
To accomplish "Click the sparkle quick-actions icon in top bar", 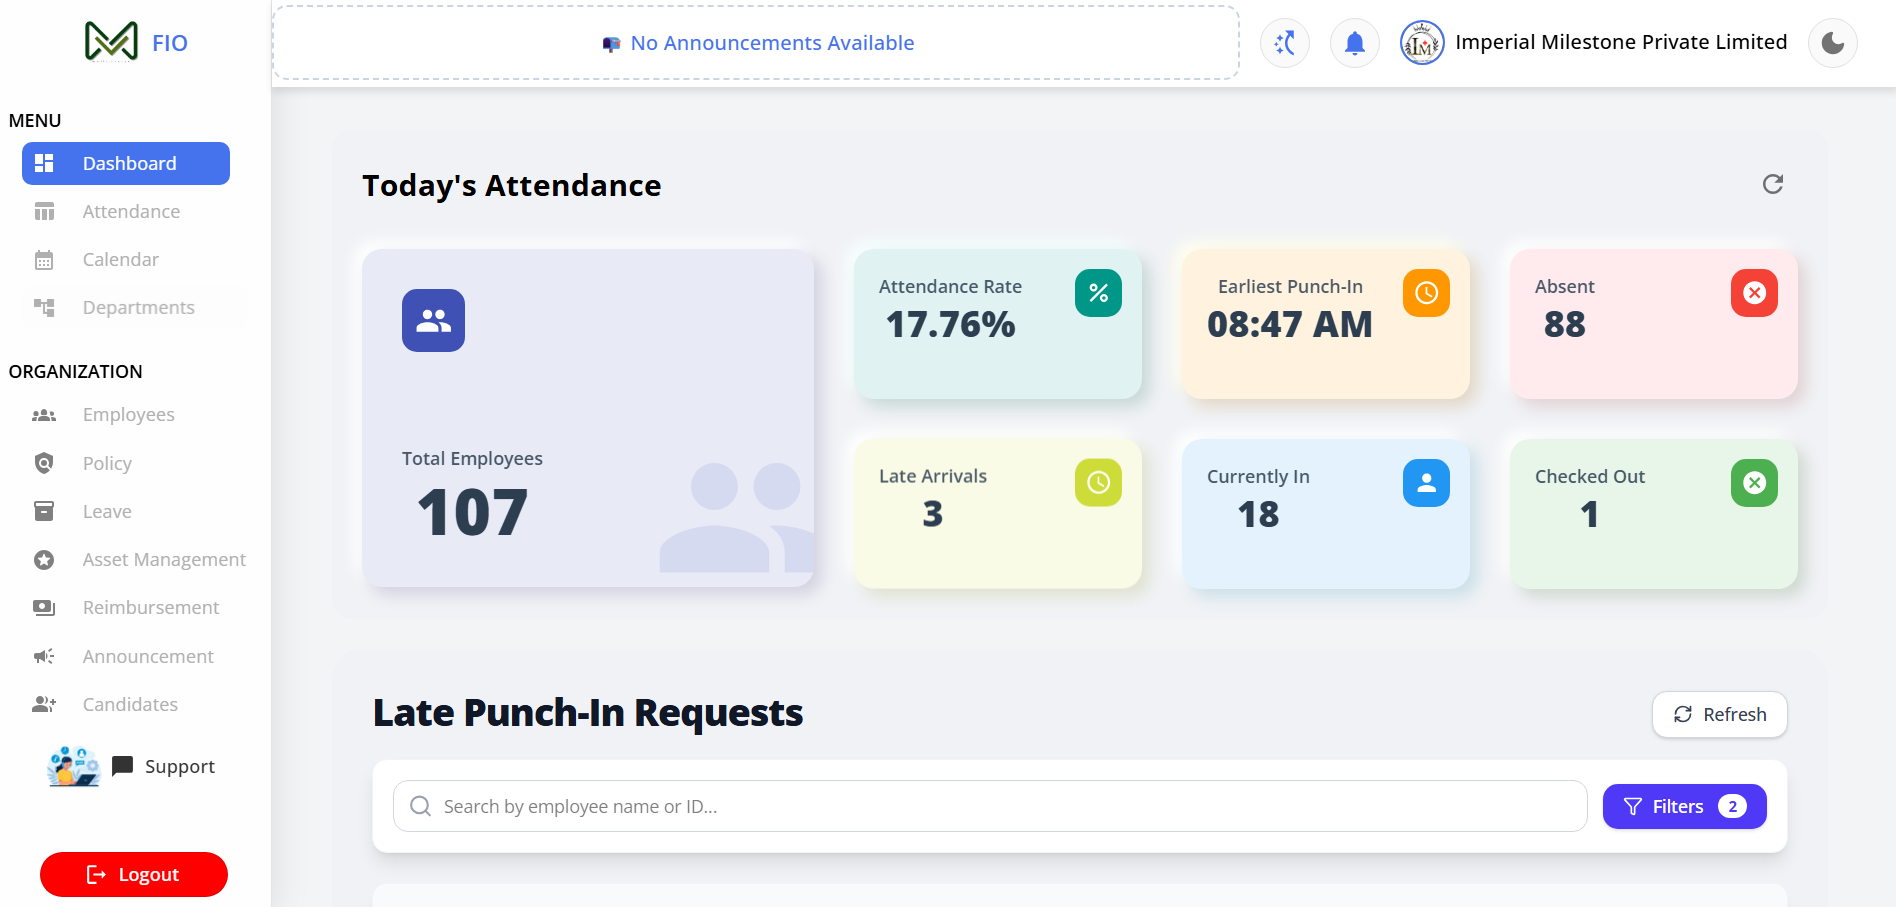I will 1284,42.
